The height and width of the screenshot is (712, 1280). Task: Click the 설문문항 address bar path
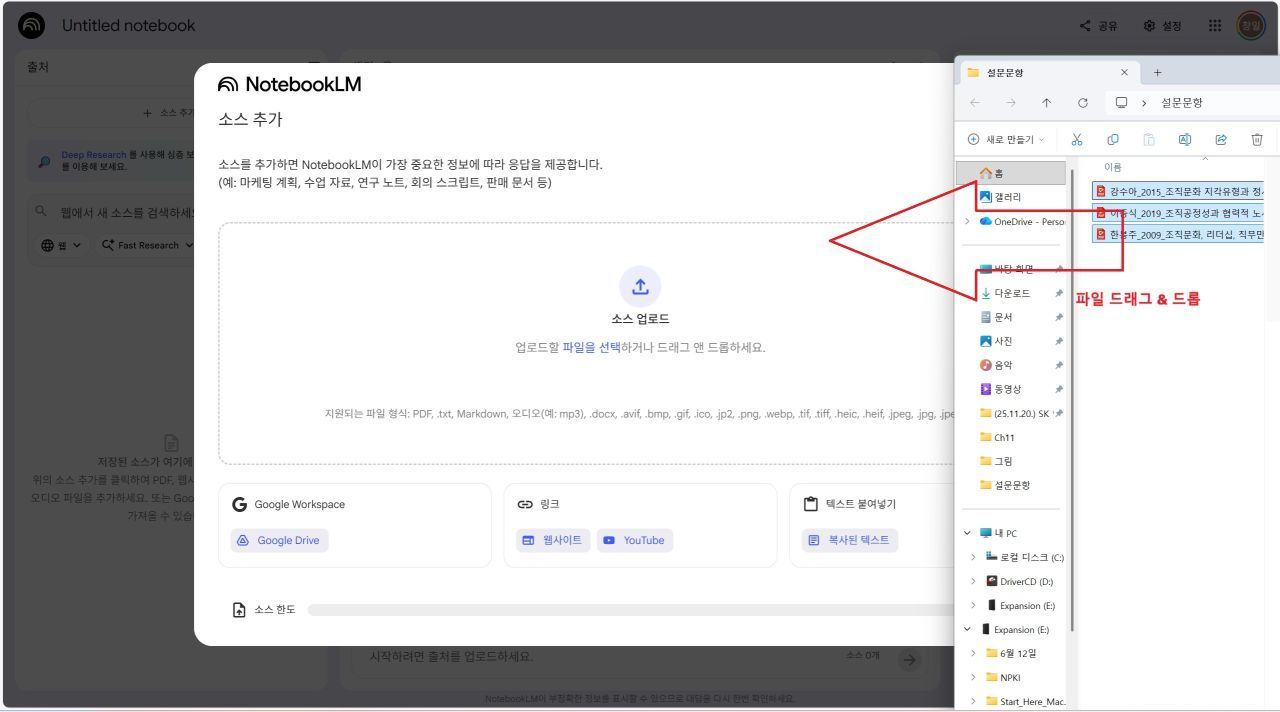(1182, 103)
